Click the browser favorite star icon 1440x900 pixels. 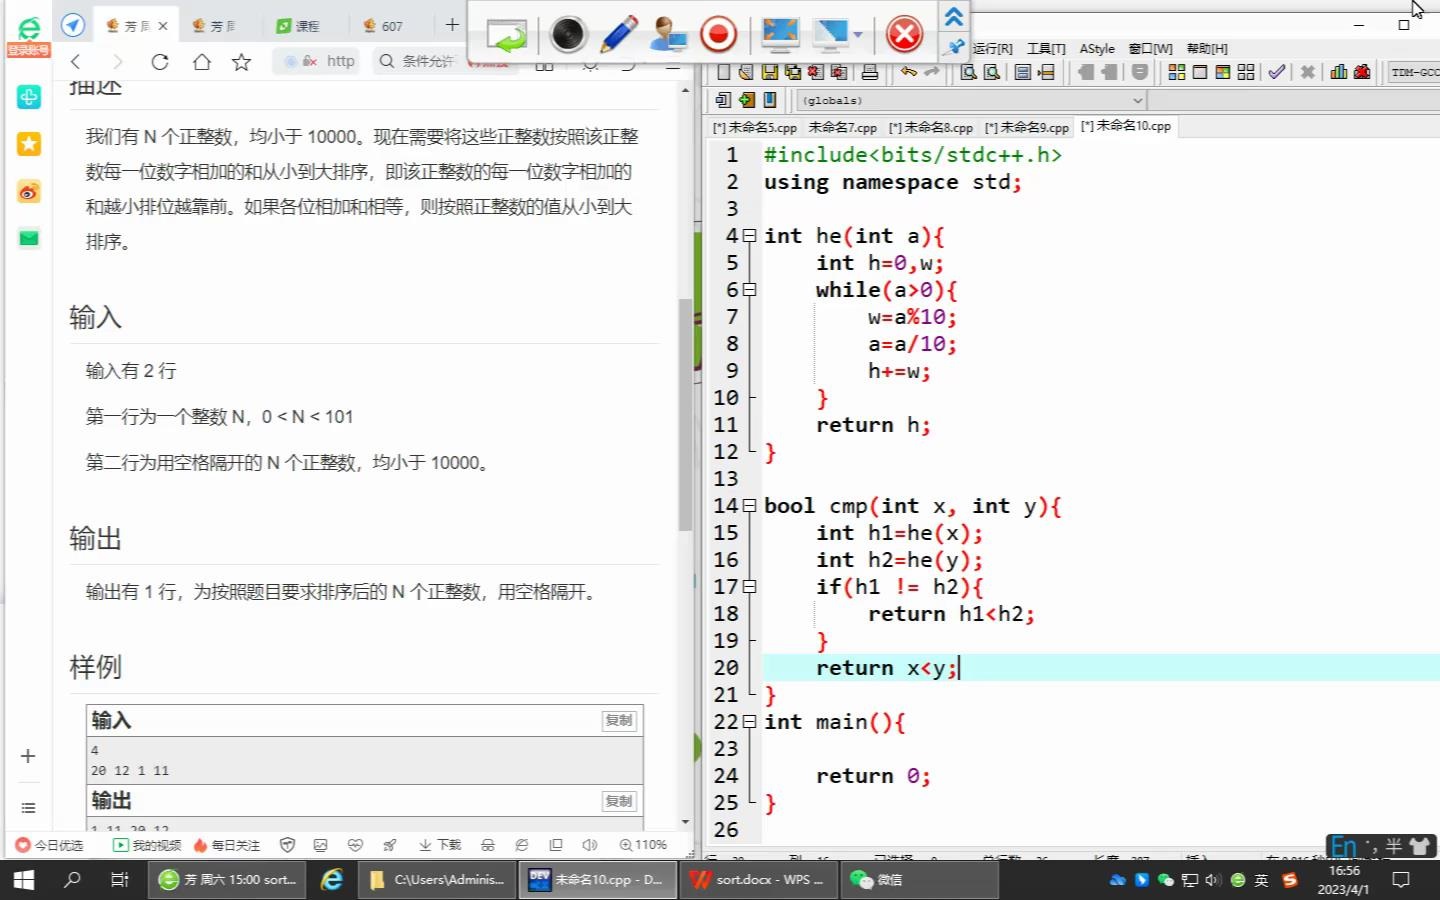[x=241, y=62]
